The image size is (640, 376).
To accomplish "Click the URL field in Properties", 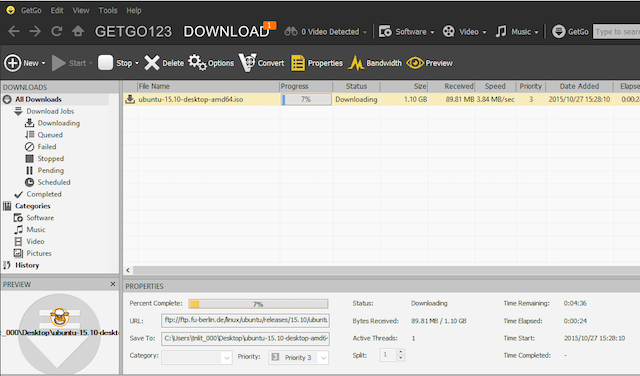I will [245, 320].
